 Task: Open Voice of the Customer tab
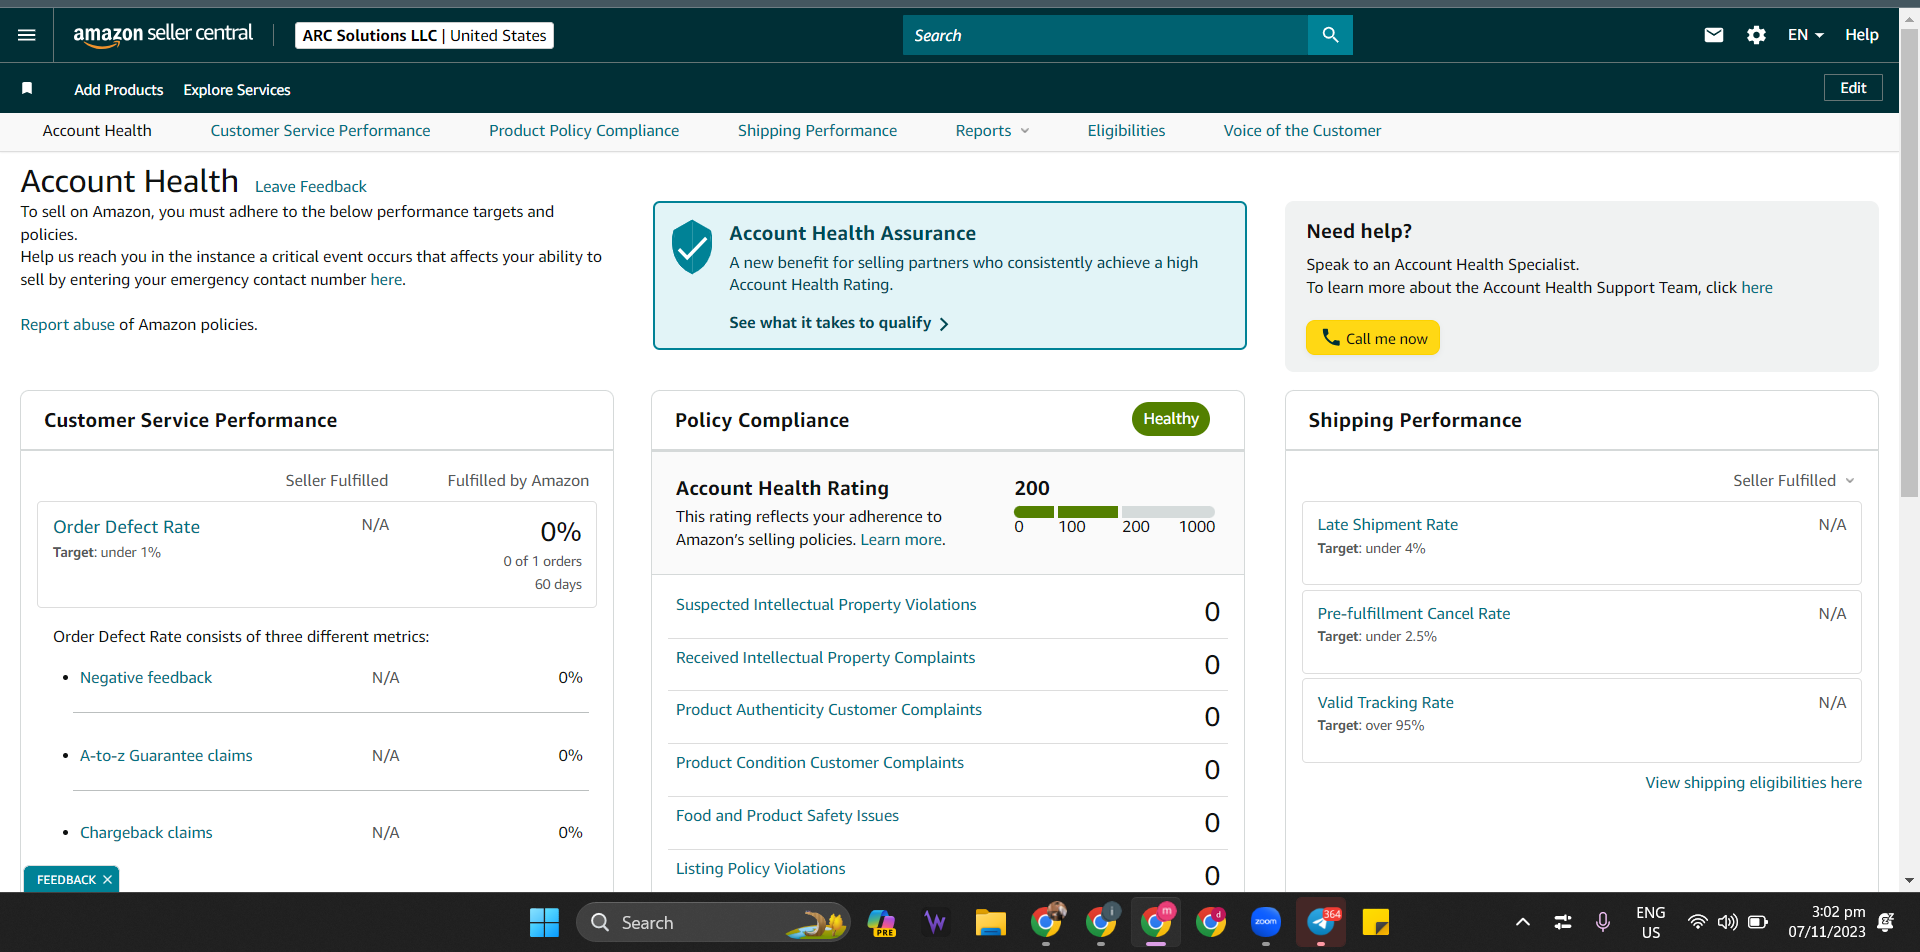[1302, 131]
